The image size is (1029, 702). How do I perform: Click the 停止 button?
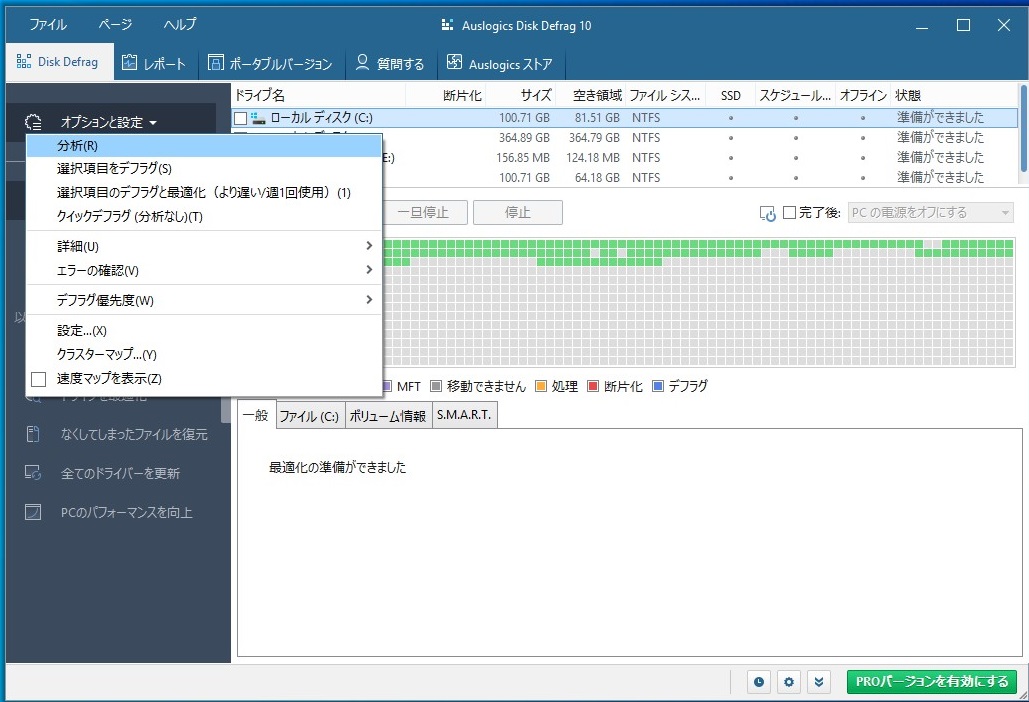518,213
